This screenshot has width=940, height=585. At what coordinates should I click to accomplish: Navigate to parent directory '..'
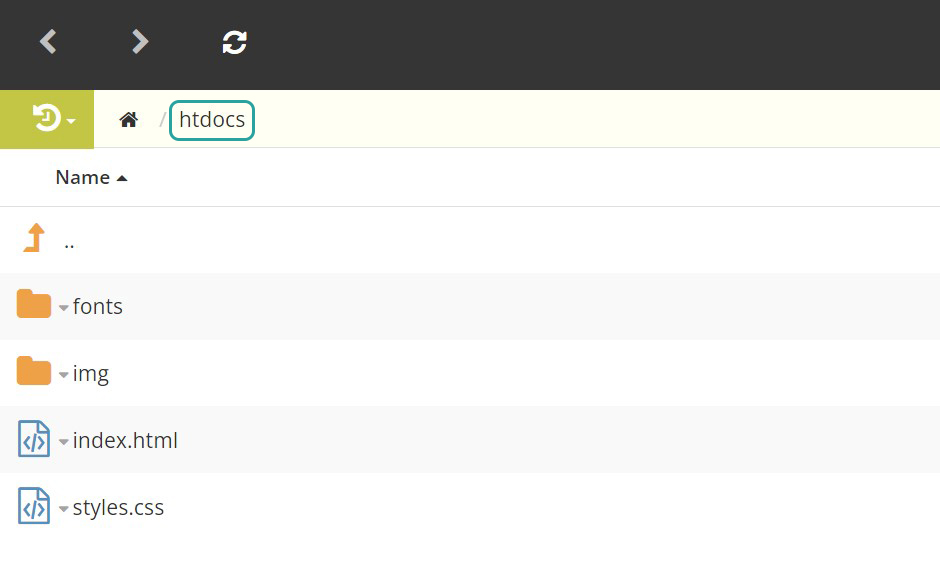point(70,244)
